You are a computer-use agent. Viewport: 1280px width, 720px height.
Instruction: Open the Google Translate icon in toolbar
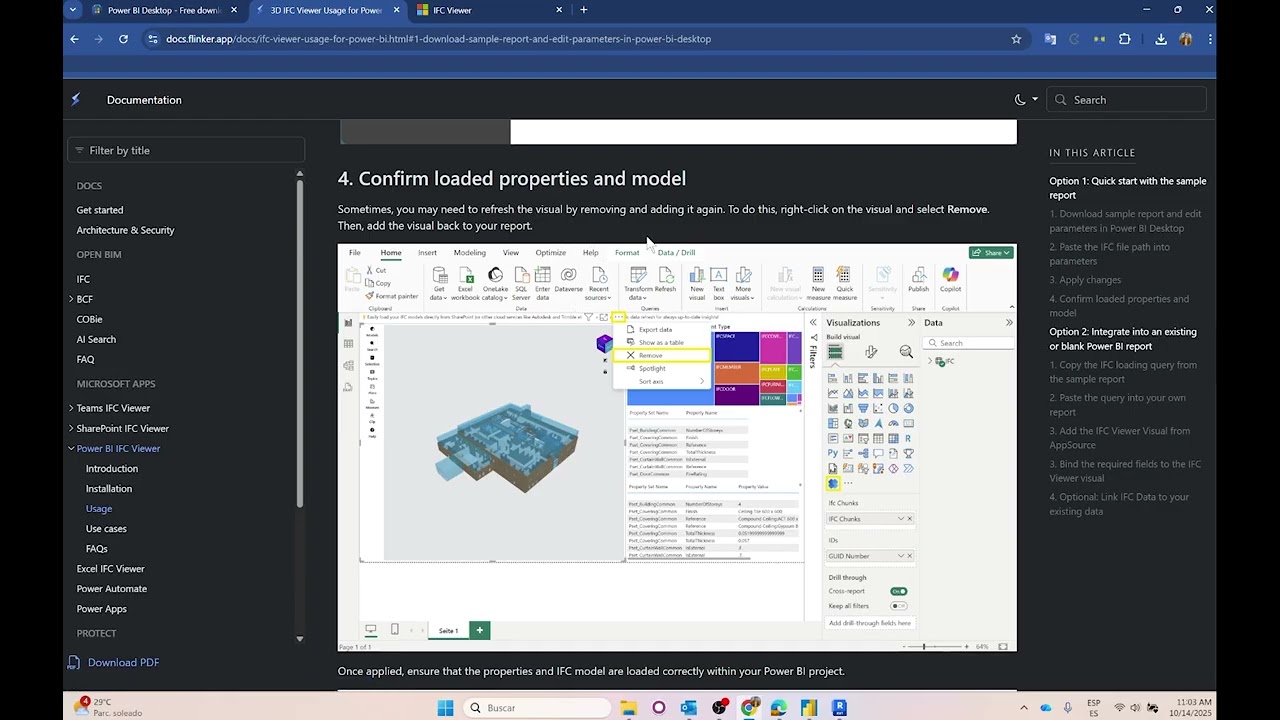1050,39
